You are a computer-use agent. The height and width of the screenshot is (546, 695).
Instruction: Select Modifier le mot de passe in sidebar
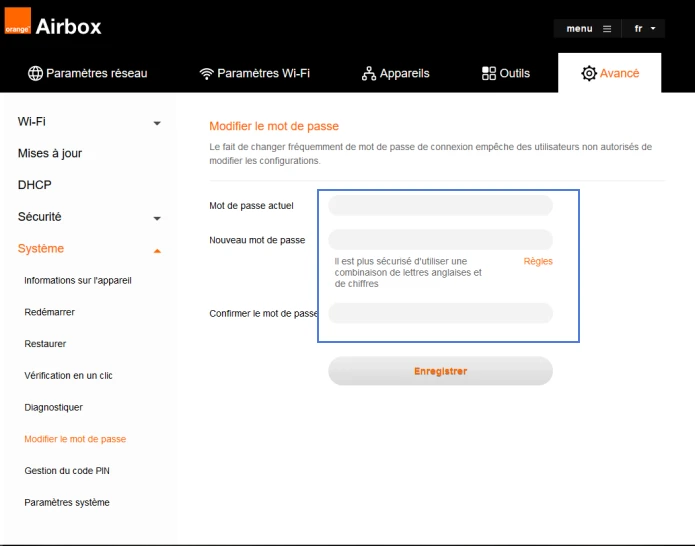tap(75, 439)
